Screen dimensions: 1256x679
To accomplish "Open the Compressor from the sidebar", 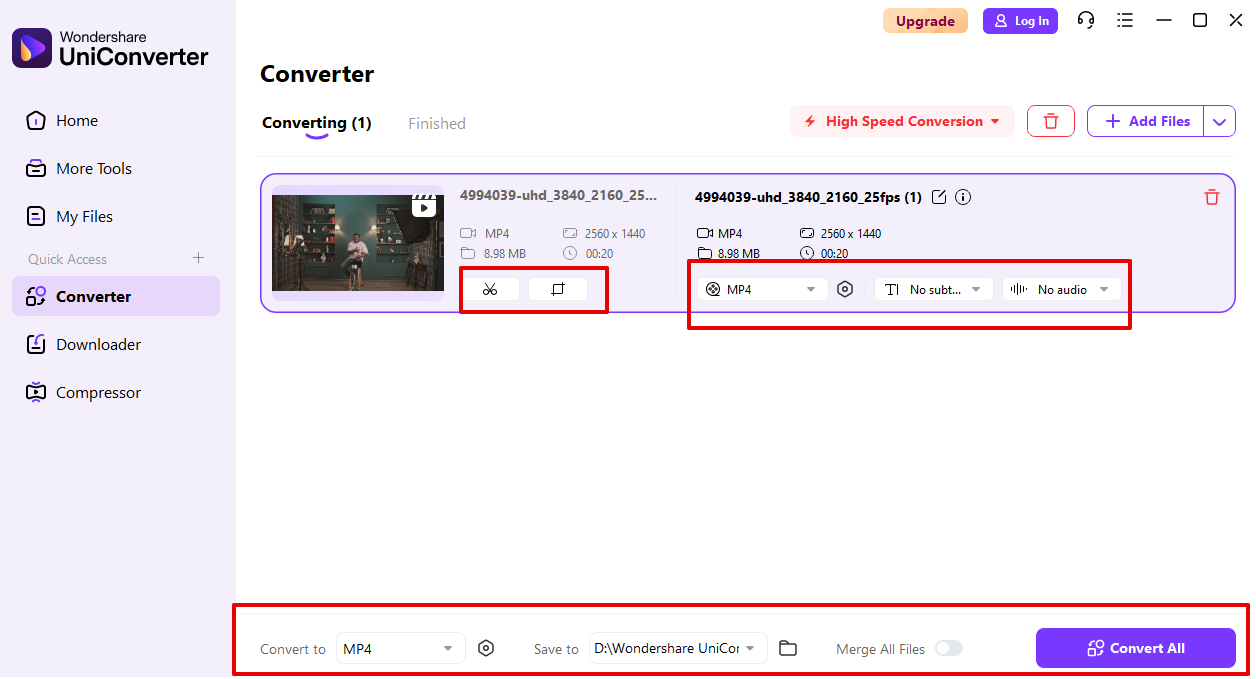I will coord(97,392).
